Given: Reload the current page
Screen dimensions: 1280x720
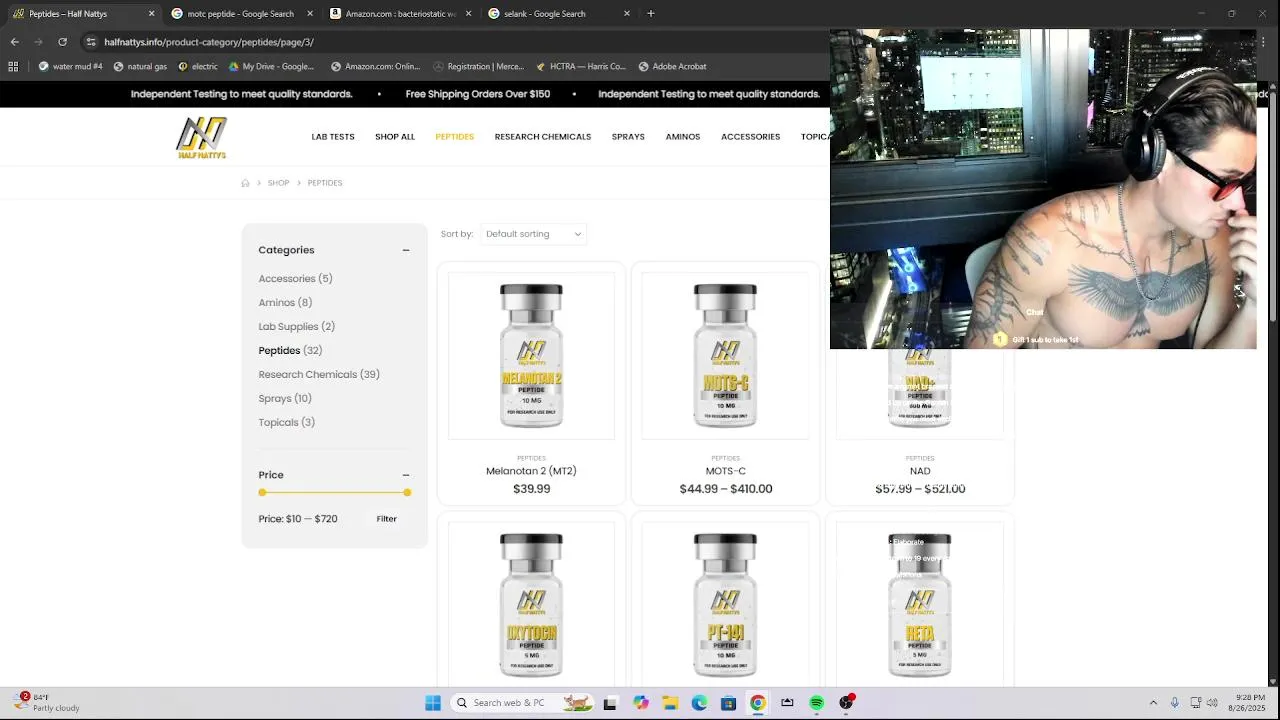Looking at the screenshot, I should [62, 42].
